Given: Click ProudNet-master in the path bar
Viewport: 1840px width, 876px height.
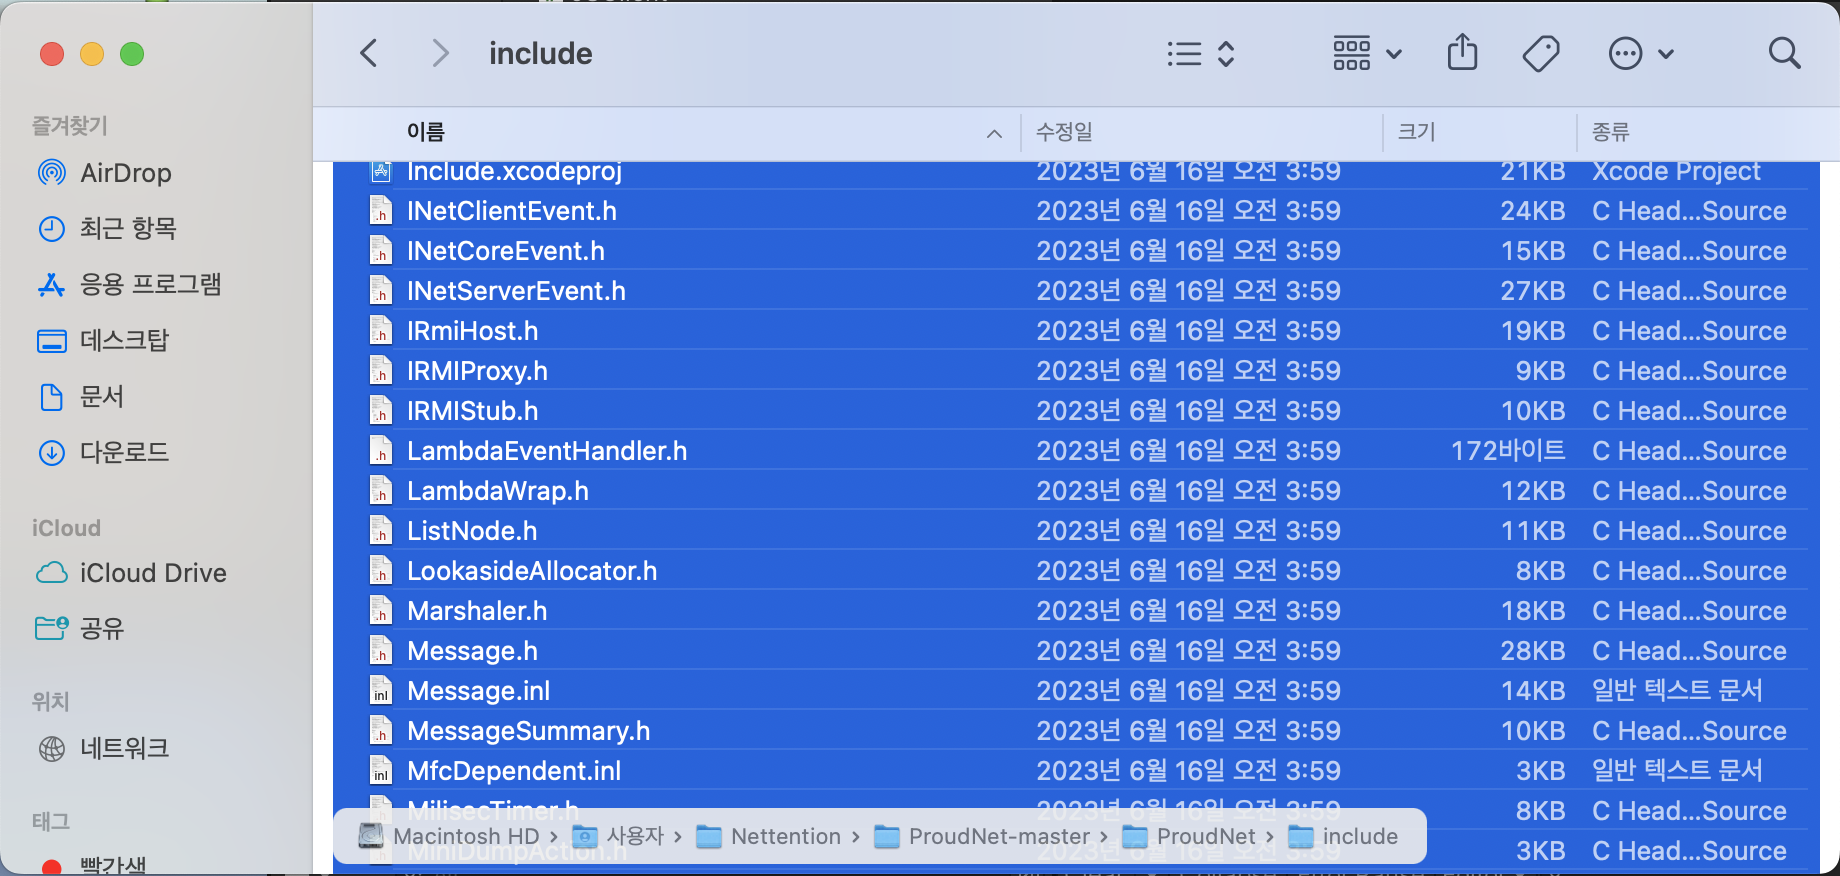Looking at the screenshot, I should (x=998, y=836).
